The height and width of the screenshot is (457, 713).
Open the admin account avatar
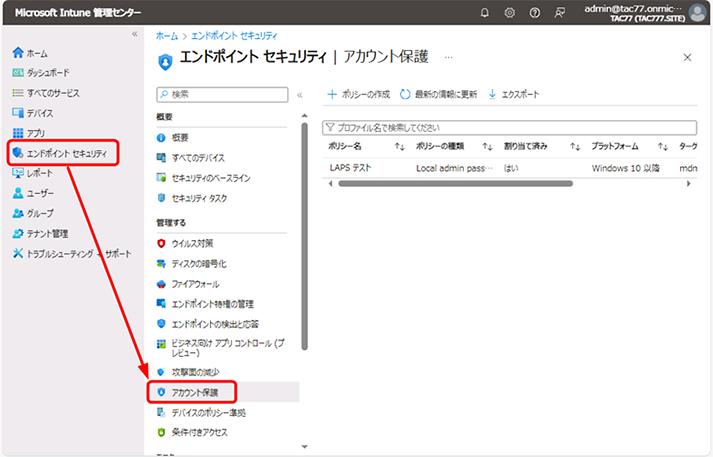click(698, 13)
